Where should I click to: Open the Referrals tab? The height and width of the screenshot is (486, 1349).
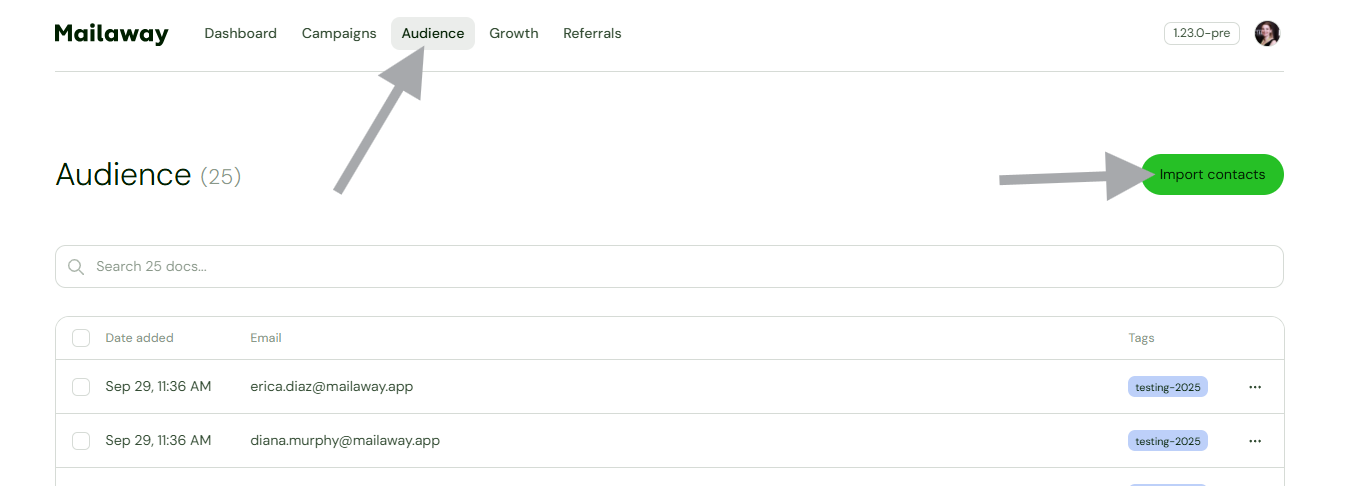592,33
